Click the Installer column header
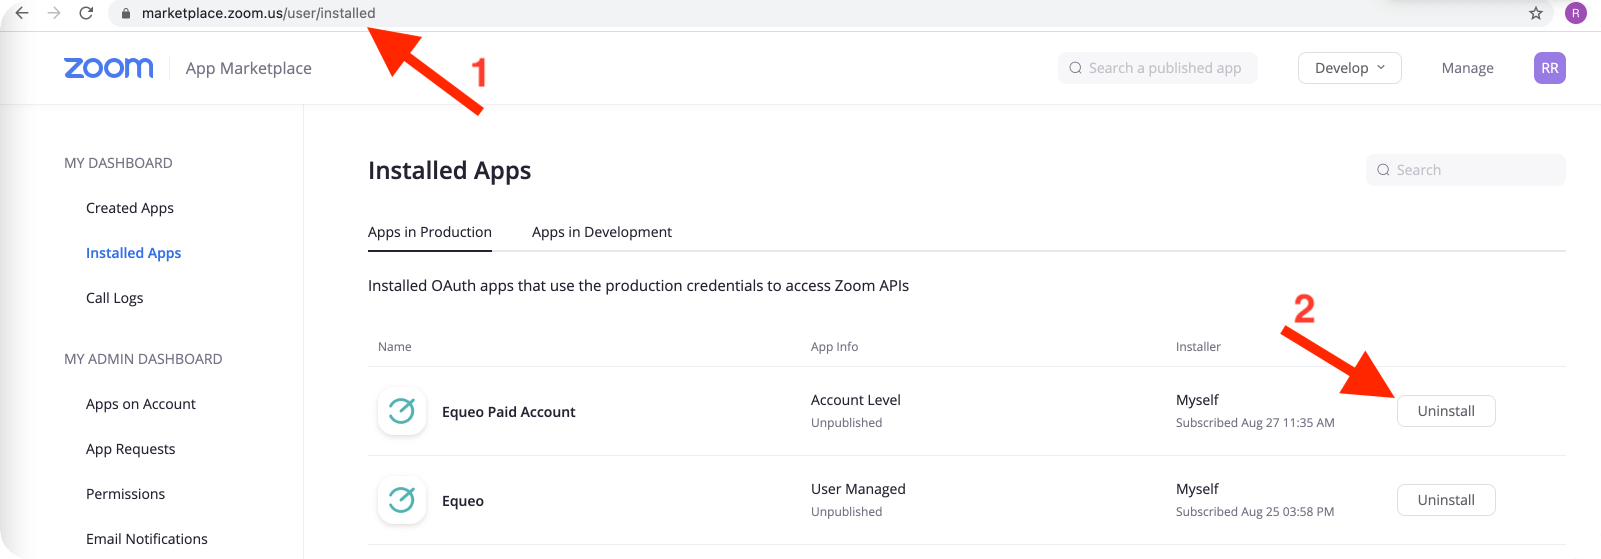Image resolution: width=1601 pixels, height=559 pixels. 1198,347
